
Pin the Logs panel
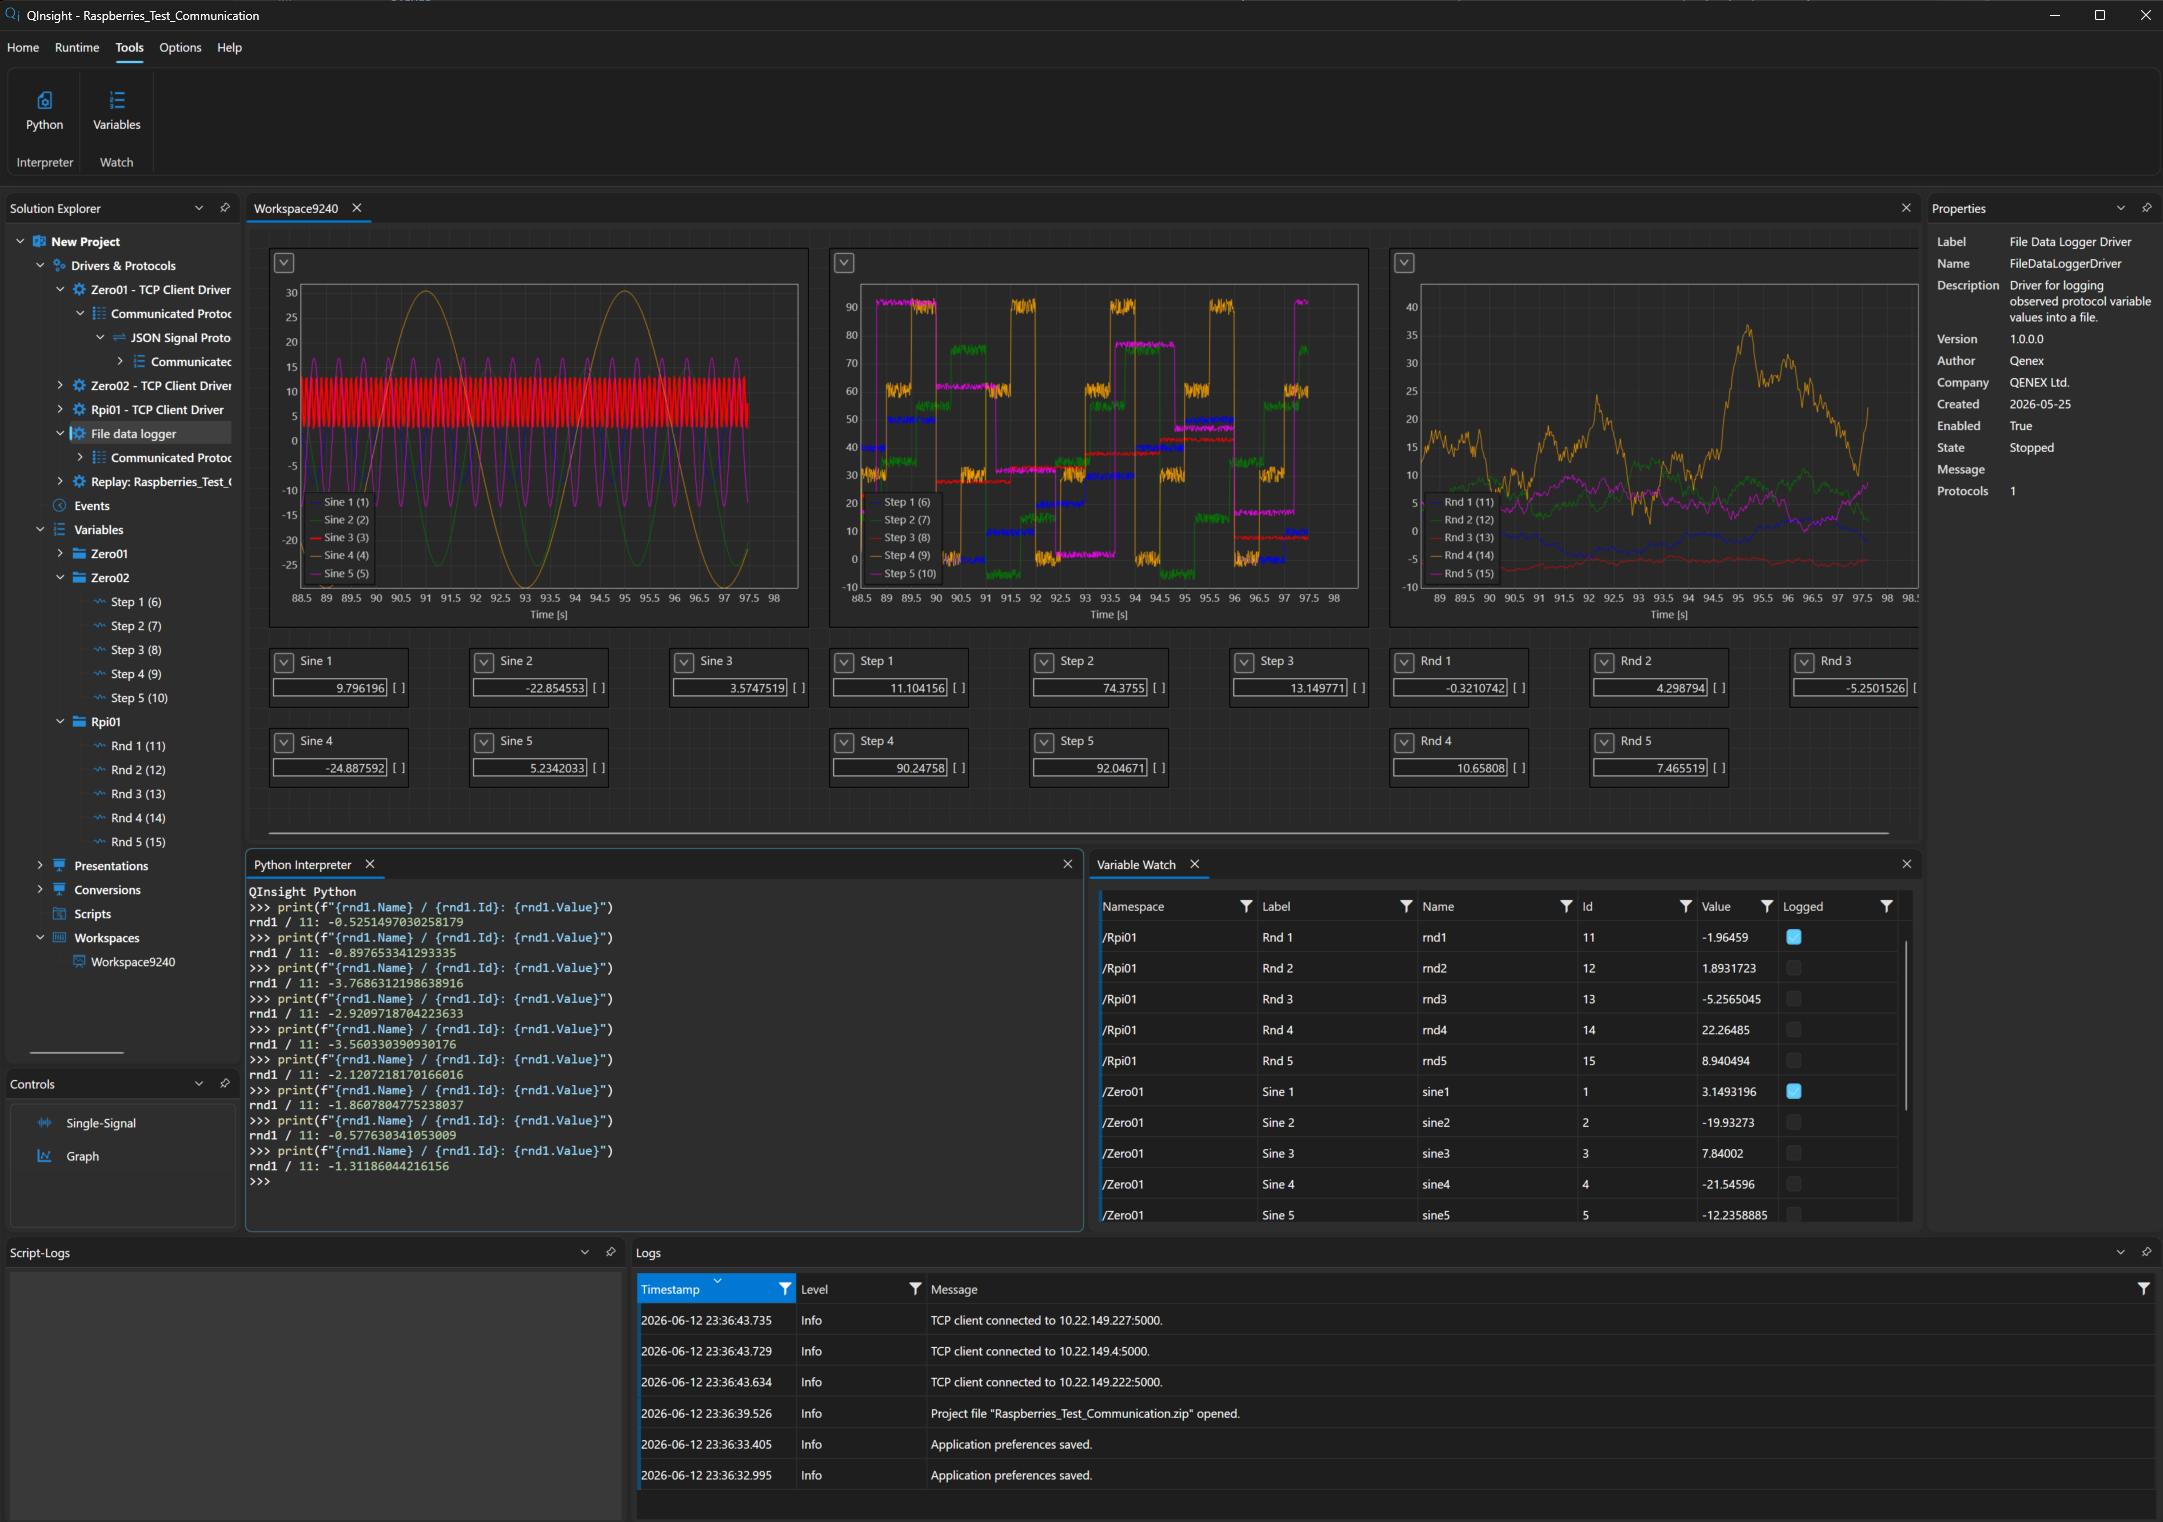tap(2147, 1252)
